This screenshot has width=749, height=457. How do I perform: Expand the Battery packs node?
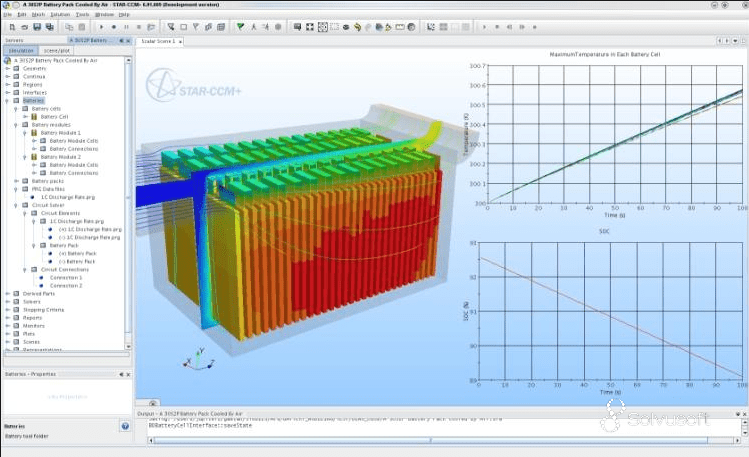pyautogui.click(x=16, y=181)
